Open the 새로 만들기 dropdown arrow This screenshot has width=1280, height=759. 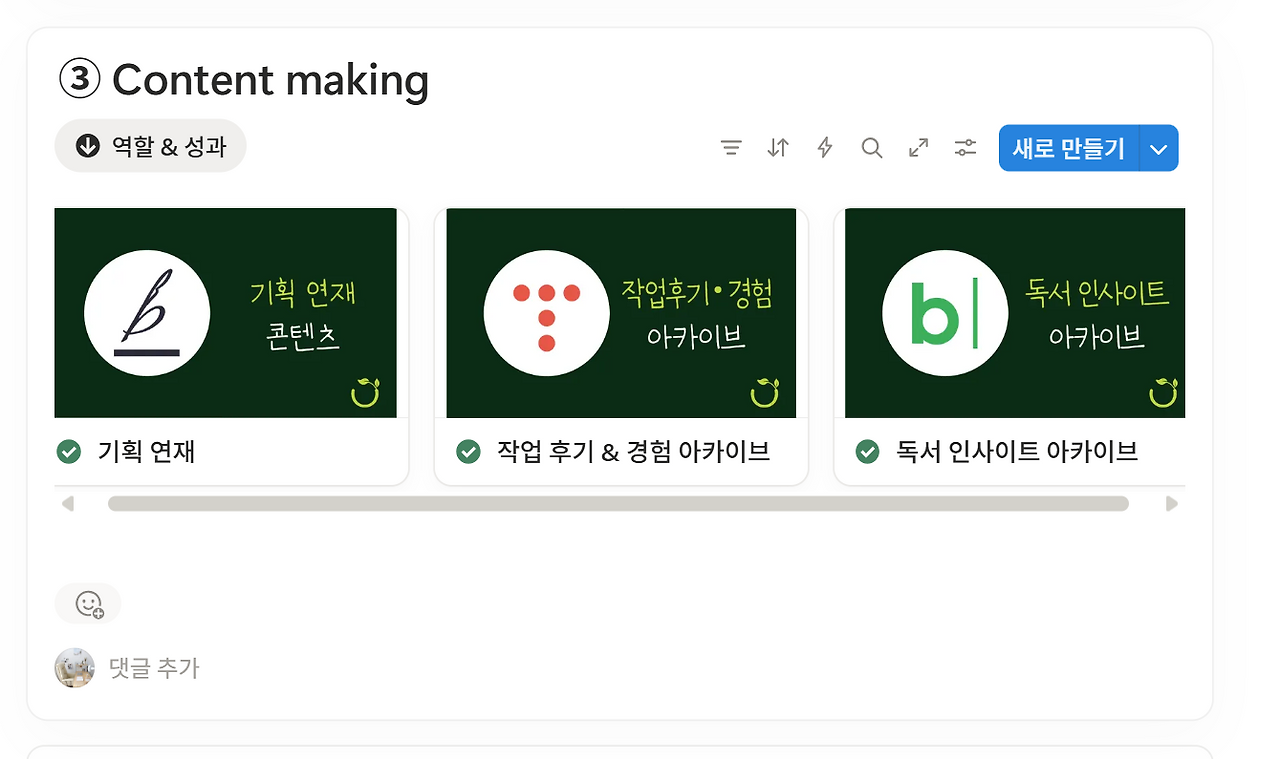point(1158,147)
